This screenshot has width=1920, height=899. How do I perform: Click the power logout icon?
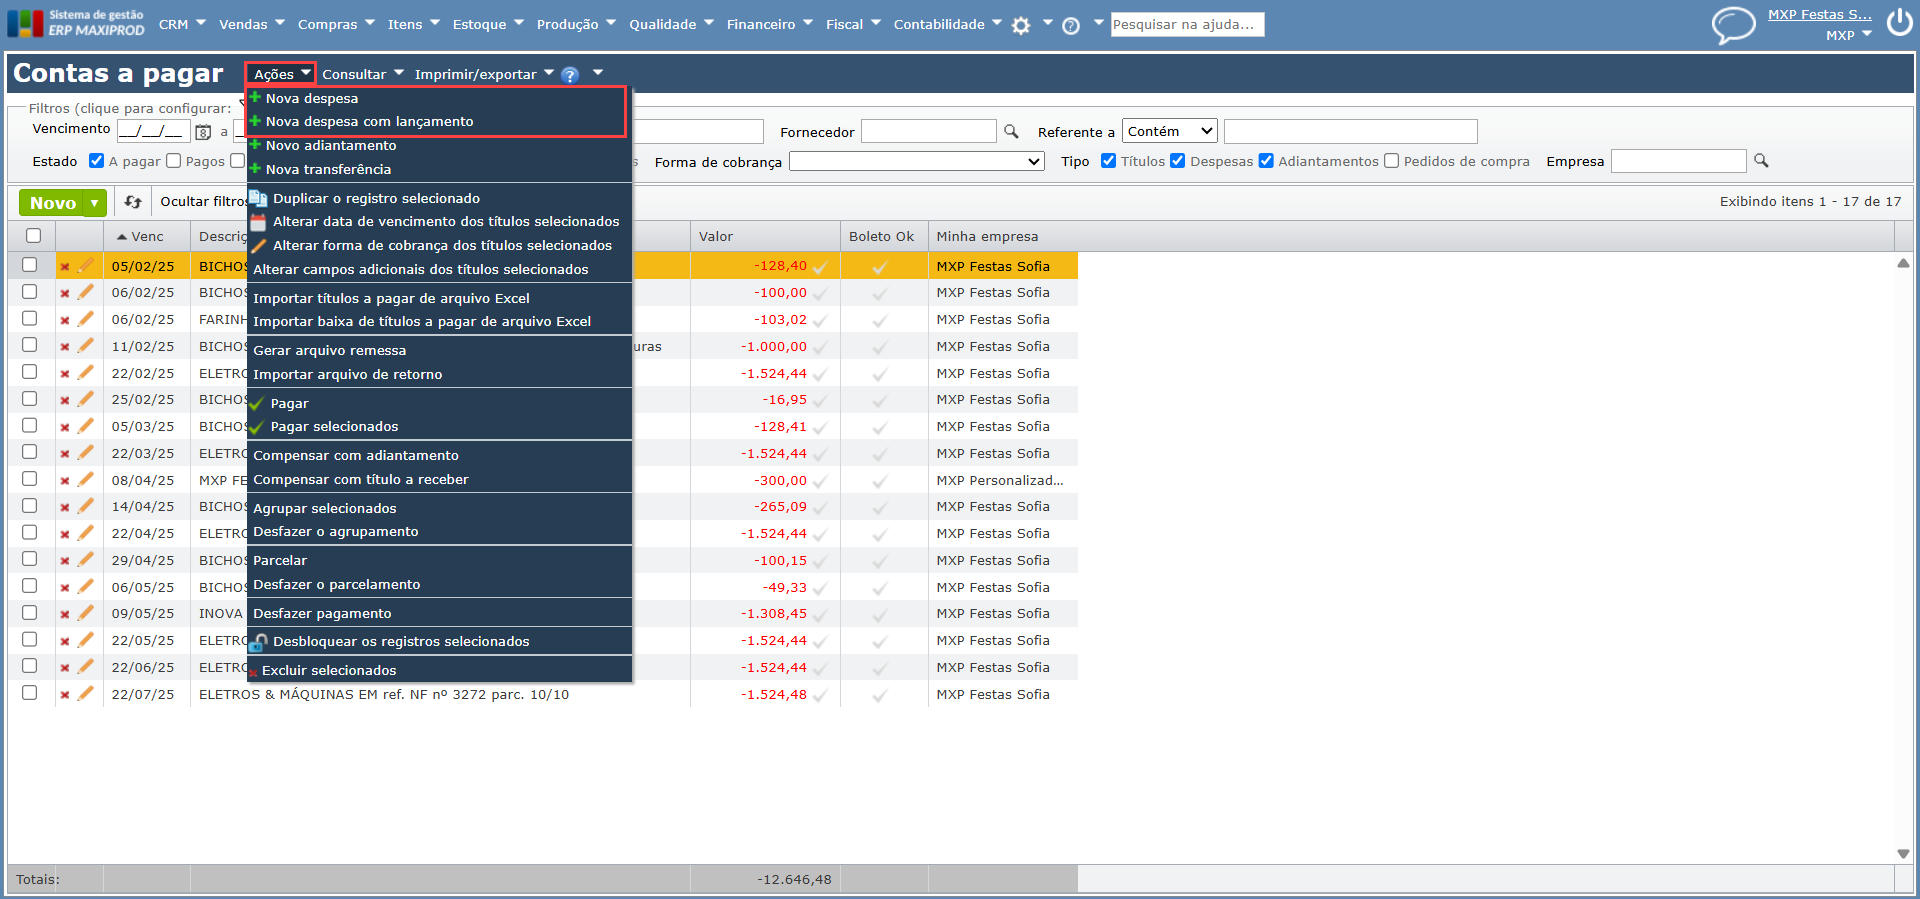(1899, 23)
